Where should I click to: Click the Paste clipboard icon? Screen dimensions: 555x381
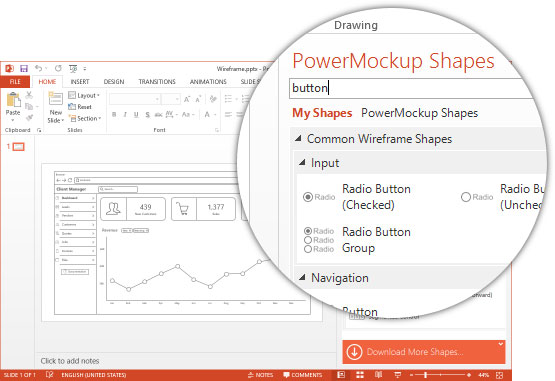13,99
